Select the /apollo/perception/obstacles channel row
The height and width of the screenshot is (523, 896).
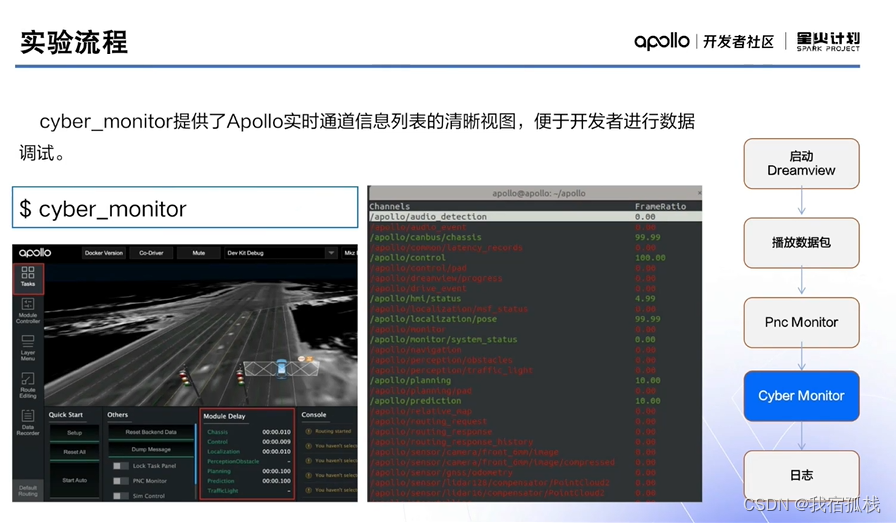pos(535,360)
